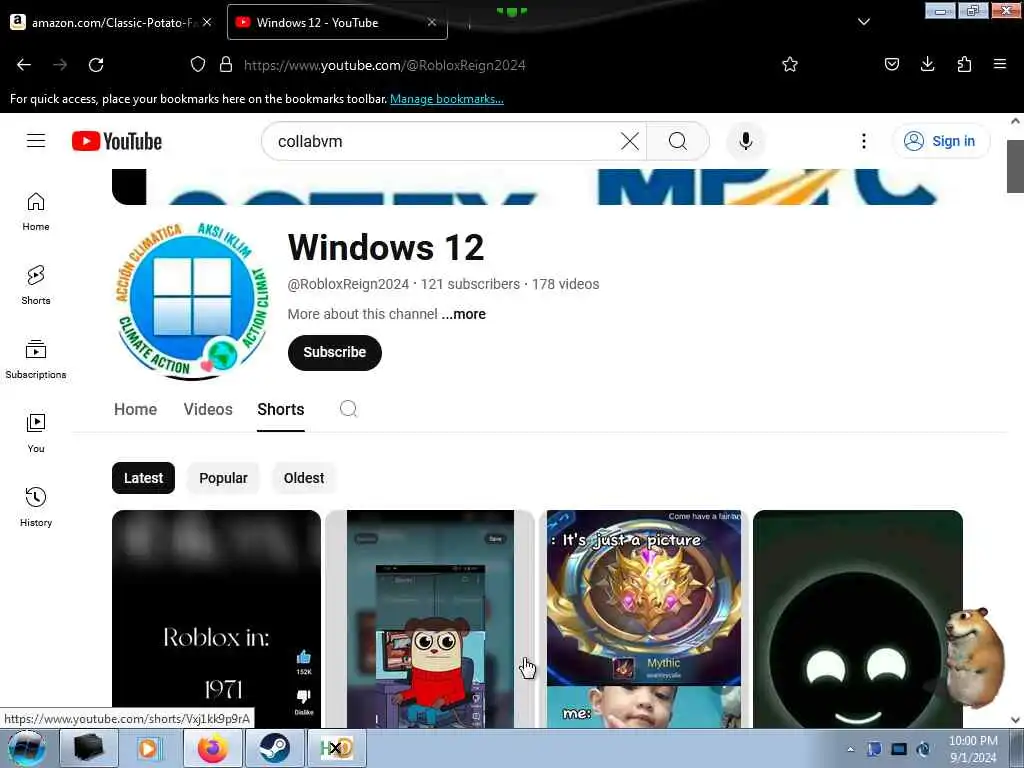The height and width of the screenshot is (768, 1024).
Task: Click the Firefox taskbar icon
Action: [x=212, y=748]
